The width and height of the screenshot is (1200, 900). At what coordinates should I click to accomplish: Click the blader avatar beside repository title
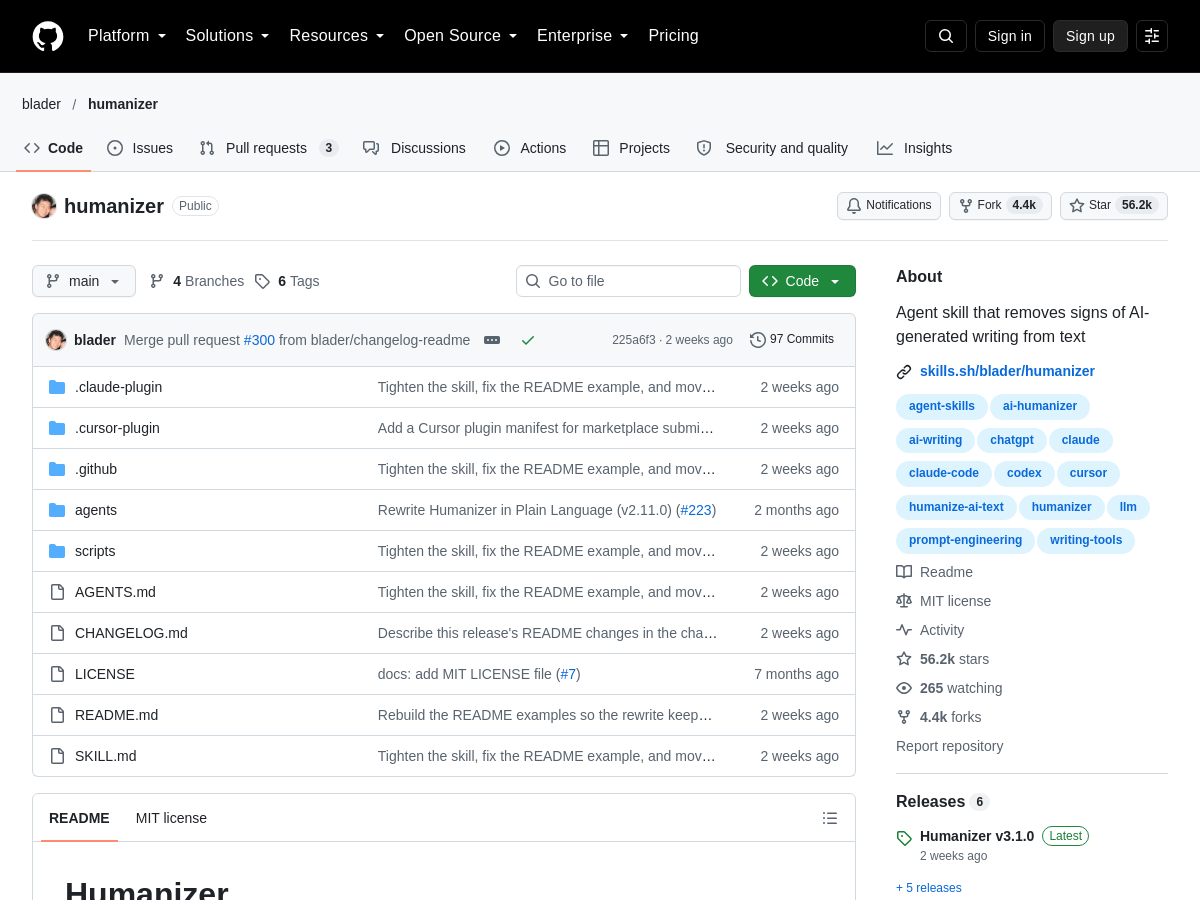pyautogui.click(x=44, y=206)
